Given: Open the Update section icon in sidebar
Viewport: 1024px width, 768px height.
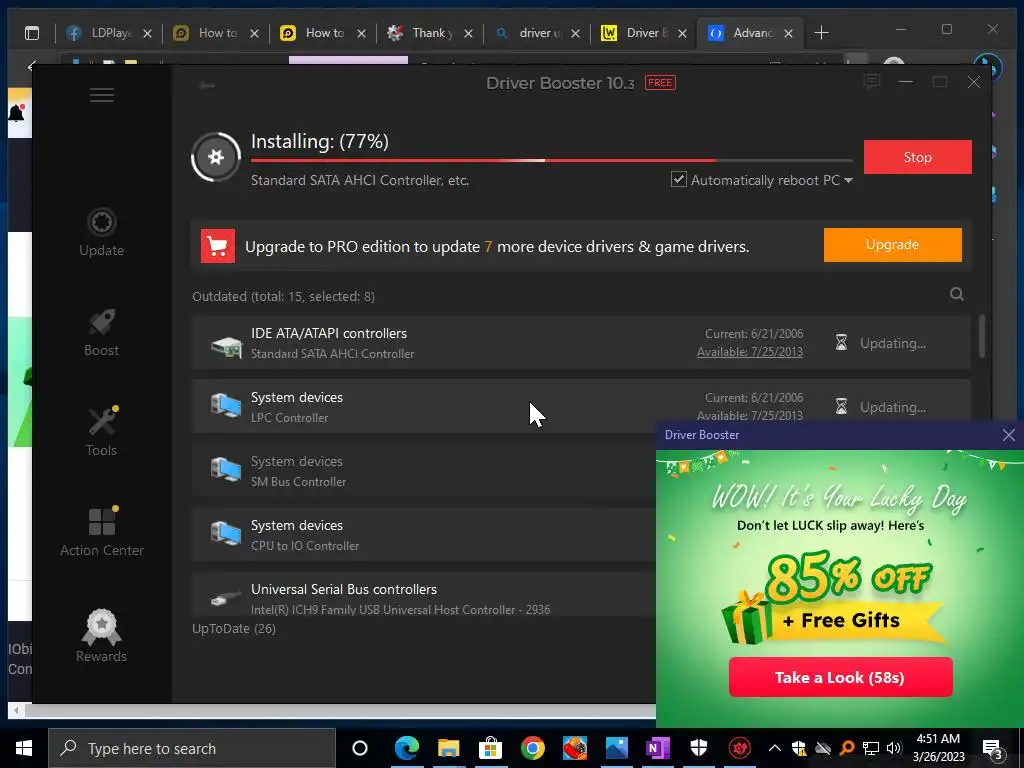Looking at the screenshot, I should [x=101, y=222].
